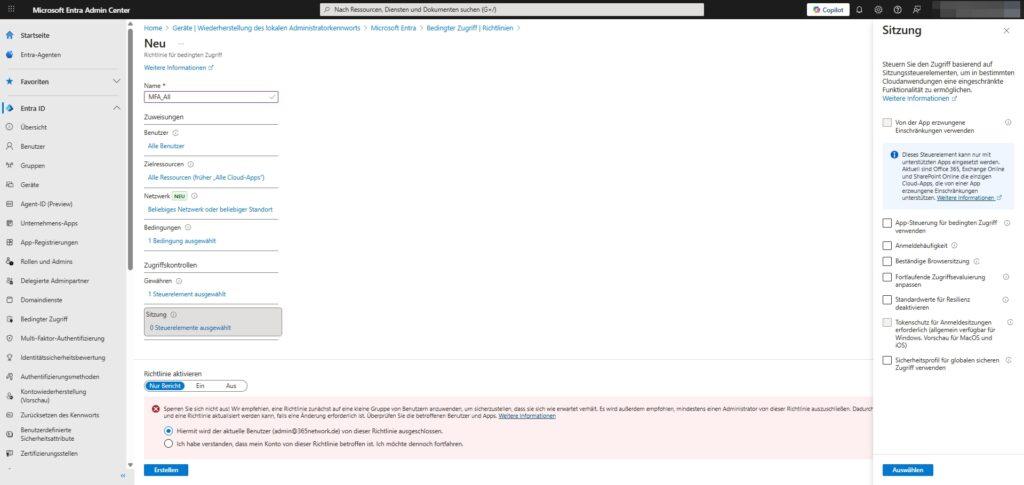
Task: Click the Authentifizierungsmethoden sidebar icon
Action: tap(9, 377)
